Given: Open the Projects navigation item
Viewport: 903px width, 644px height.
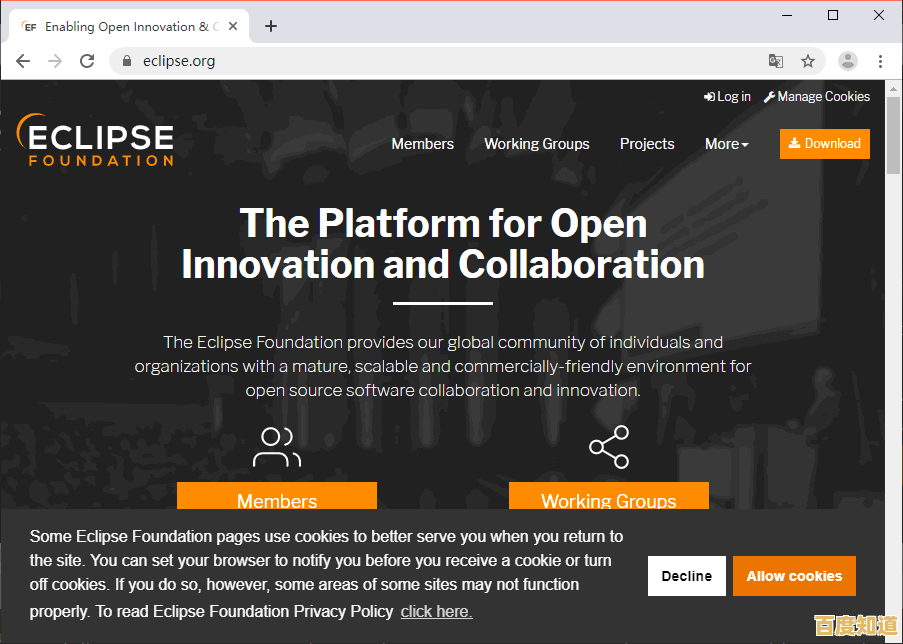Looking at the screenshot, I should pyautogui.click(x=647, y=144).
